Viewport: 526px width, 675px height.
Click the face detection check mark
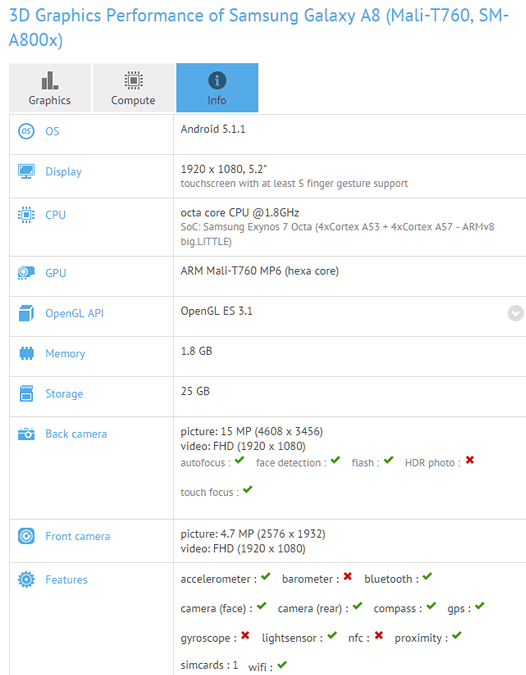[x=335, y=460]
